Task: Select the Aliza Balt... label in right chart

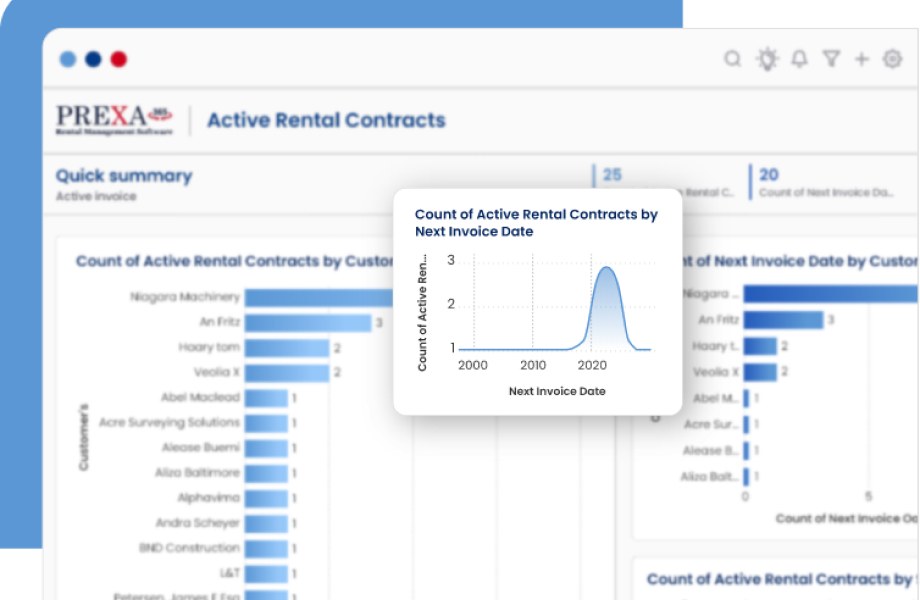Action: coord(709,476)
